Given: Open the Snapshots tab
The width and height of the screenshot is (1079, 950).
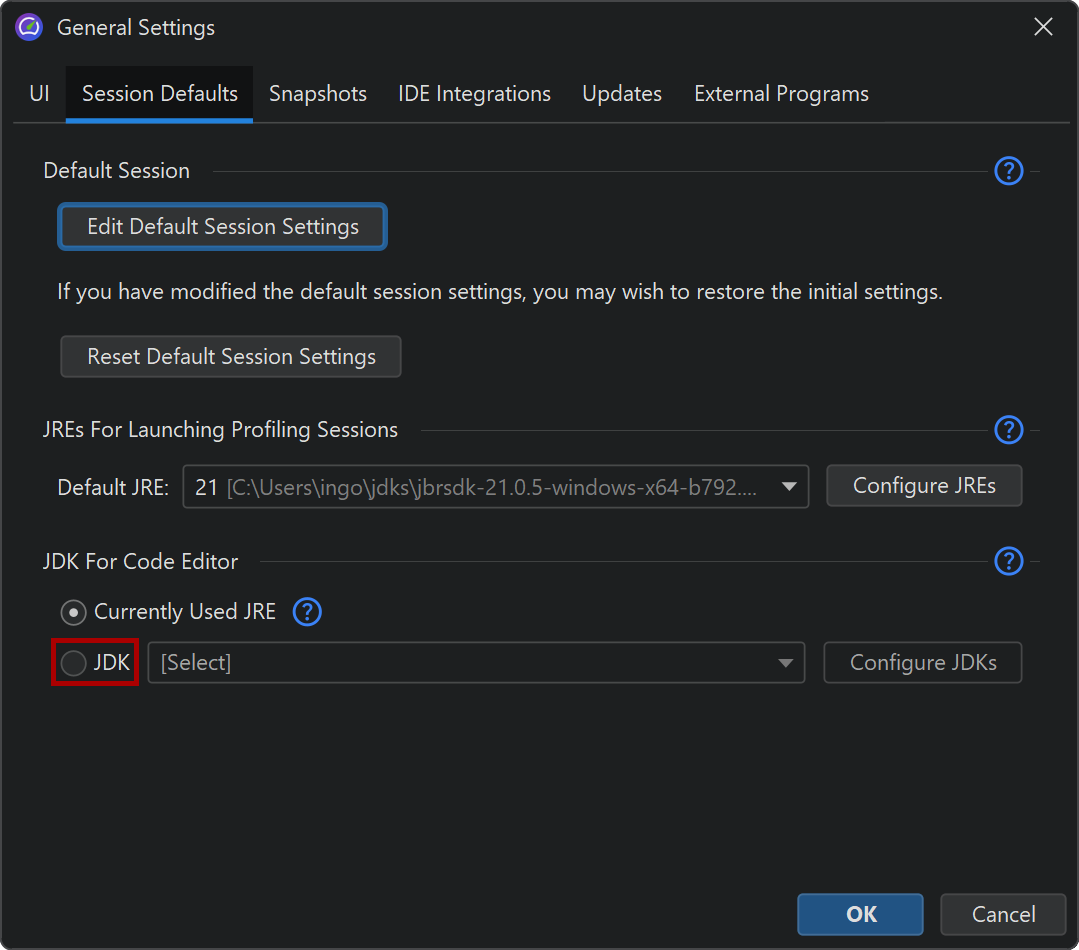Looking at the screenshot, I should (318, 94).
